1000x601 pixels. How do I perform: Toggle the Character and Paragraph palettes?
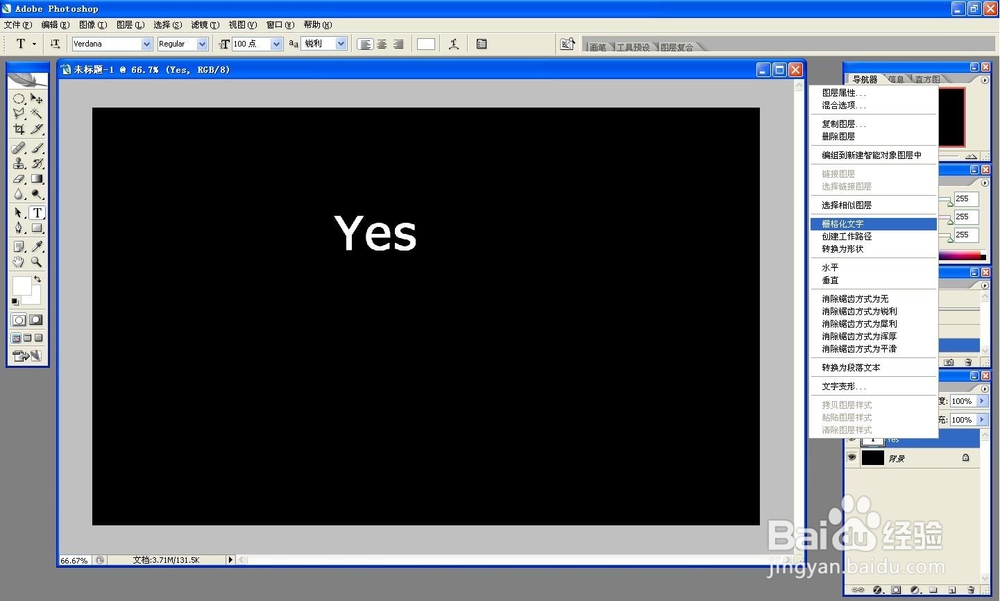(x=482, y=44)
